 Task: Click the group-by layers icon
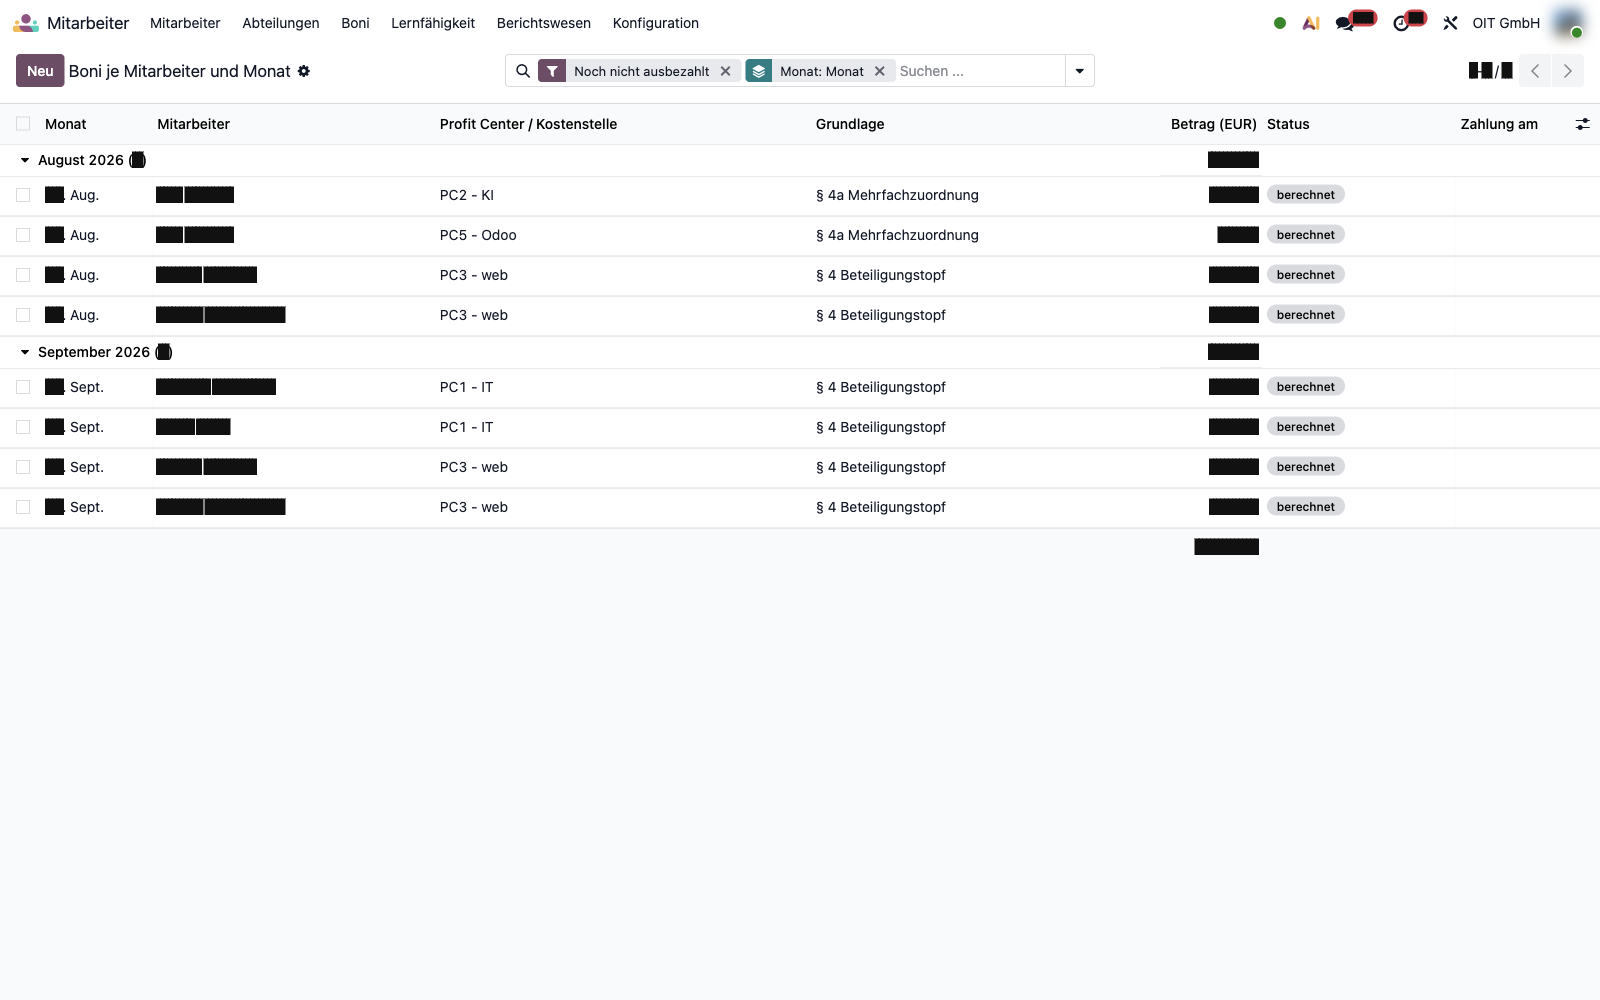coord(759,71)
